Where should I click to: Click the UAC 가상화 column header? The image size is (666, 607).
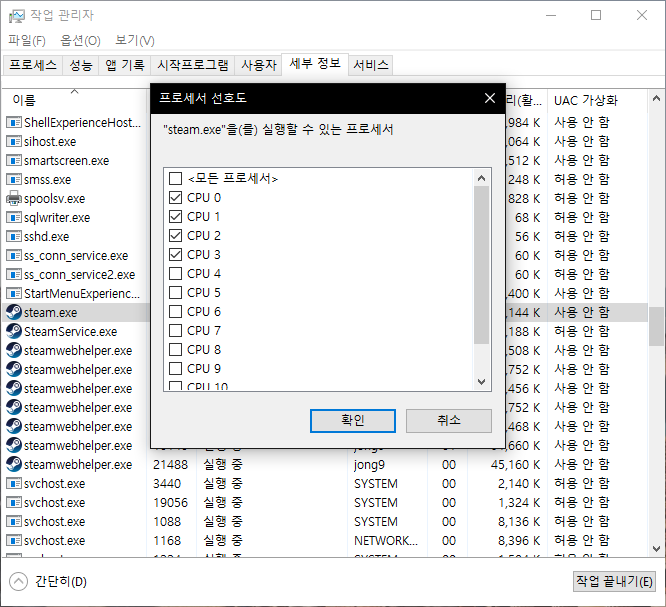[597, 100]
